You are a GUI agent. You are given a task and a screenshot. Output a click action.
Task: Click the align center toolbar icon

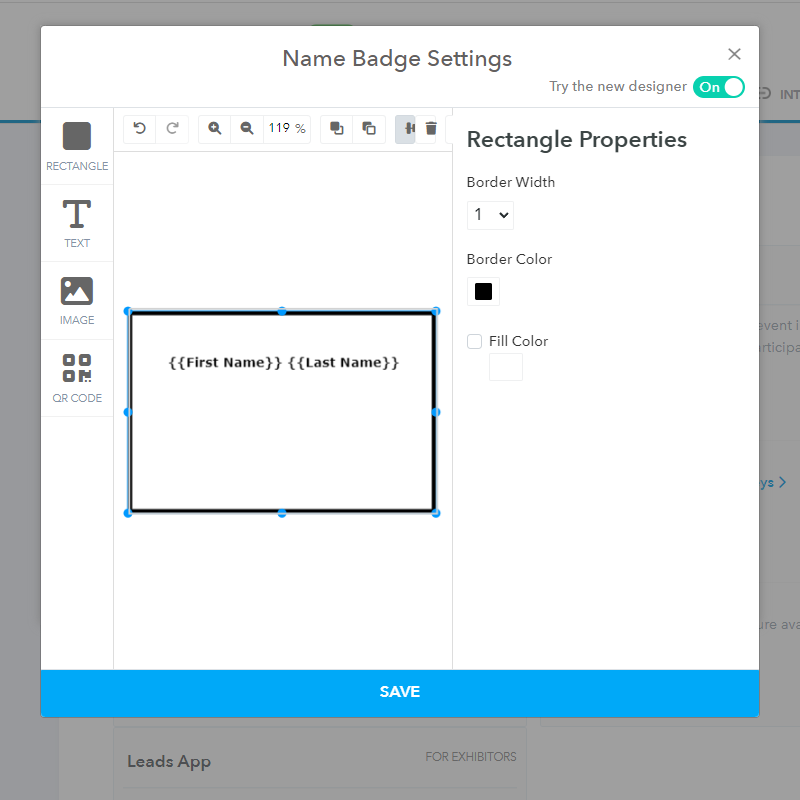coord(406,128)
